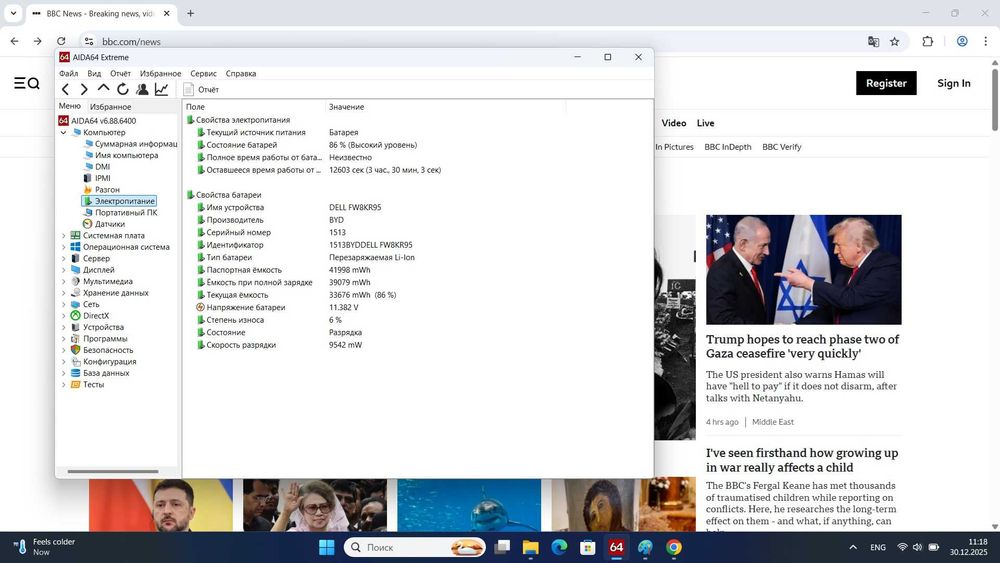Select the Датчики tree item

coord(104,224)
